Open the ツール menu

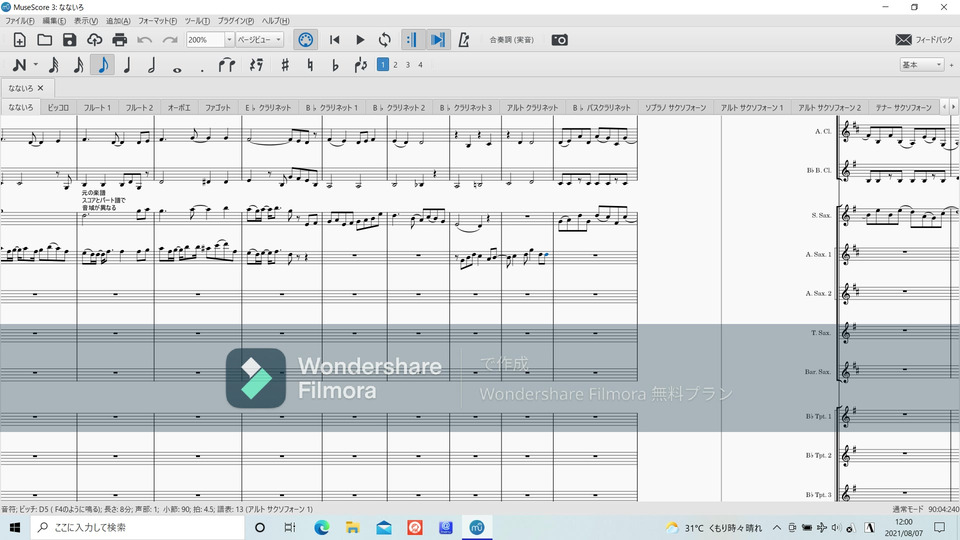pyautogui.click(x=197, y=21)
